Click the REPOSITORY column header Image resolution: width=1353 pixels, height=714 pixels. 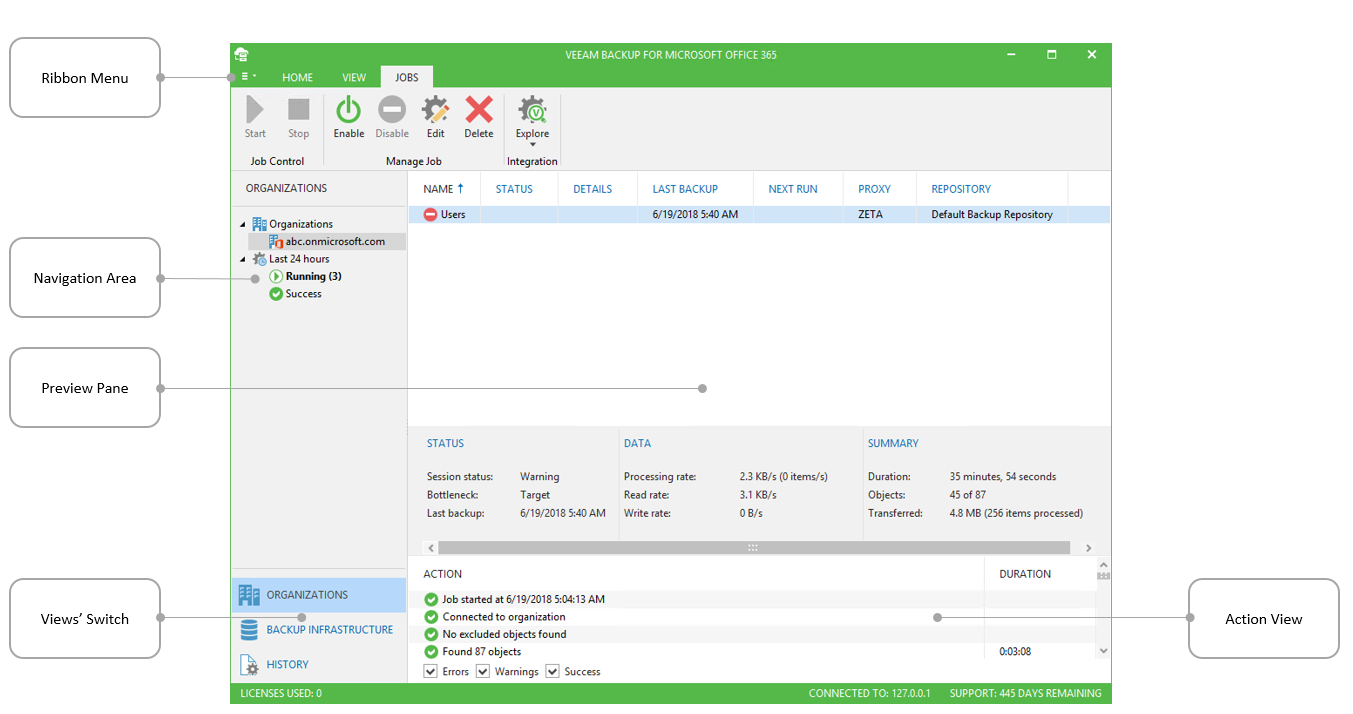[961, 189]
